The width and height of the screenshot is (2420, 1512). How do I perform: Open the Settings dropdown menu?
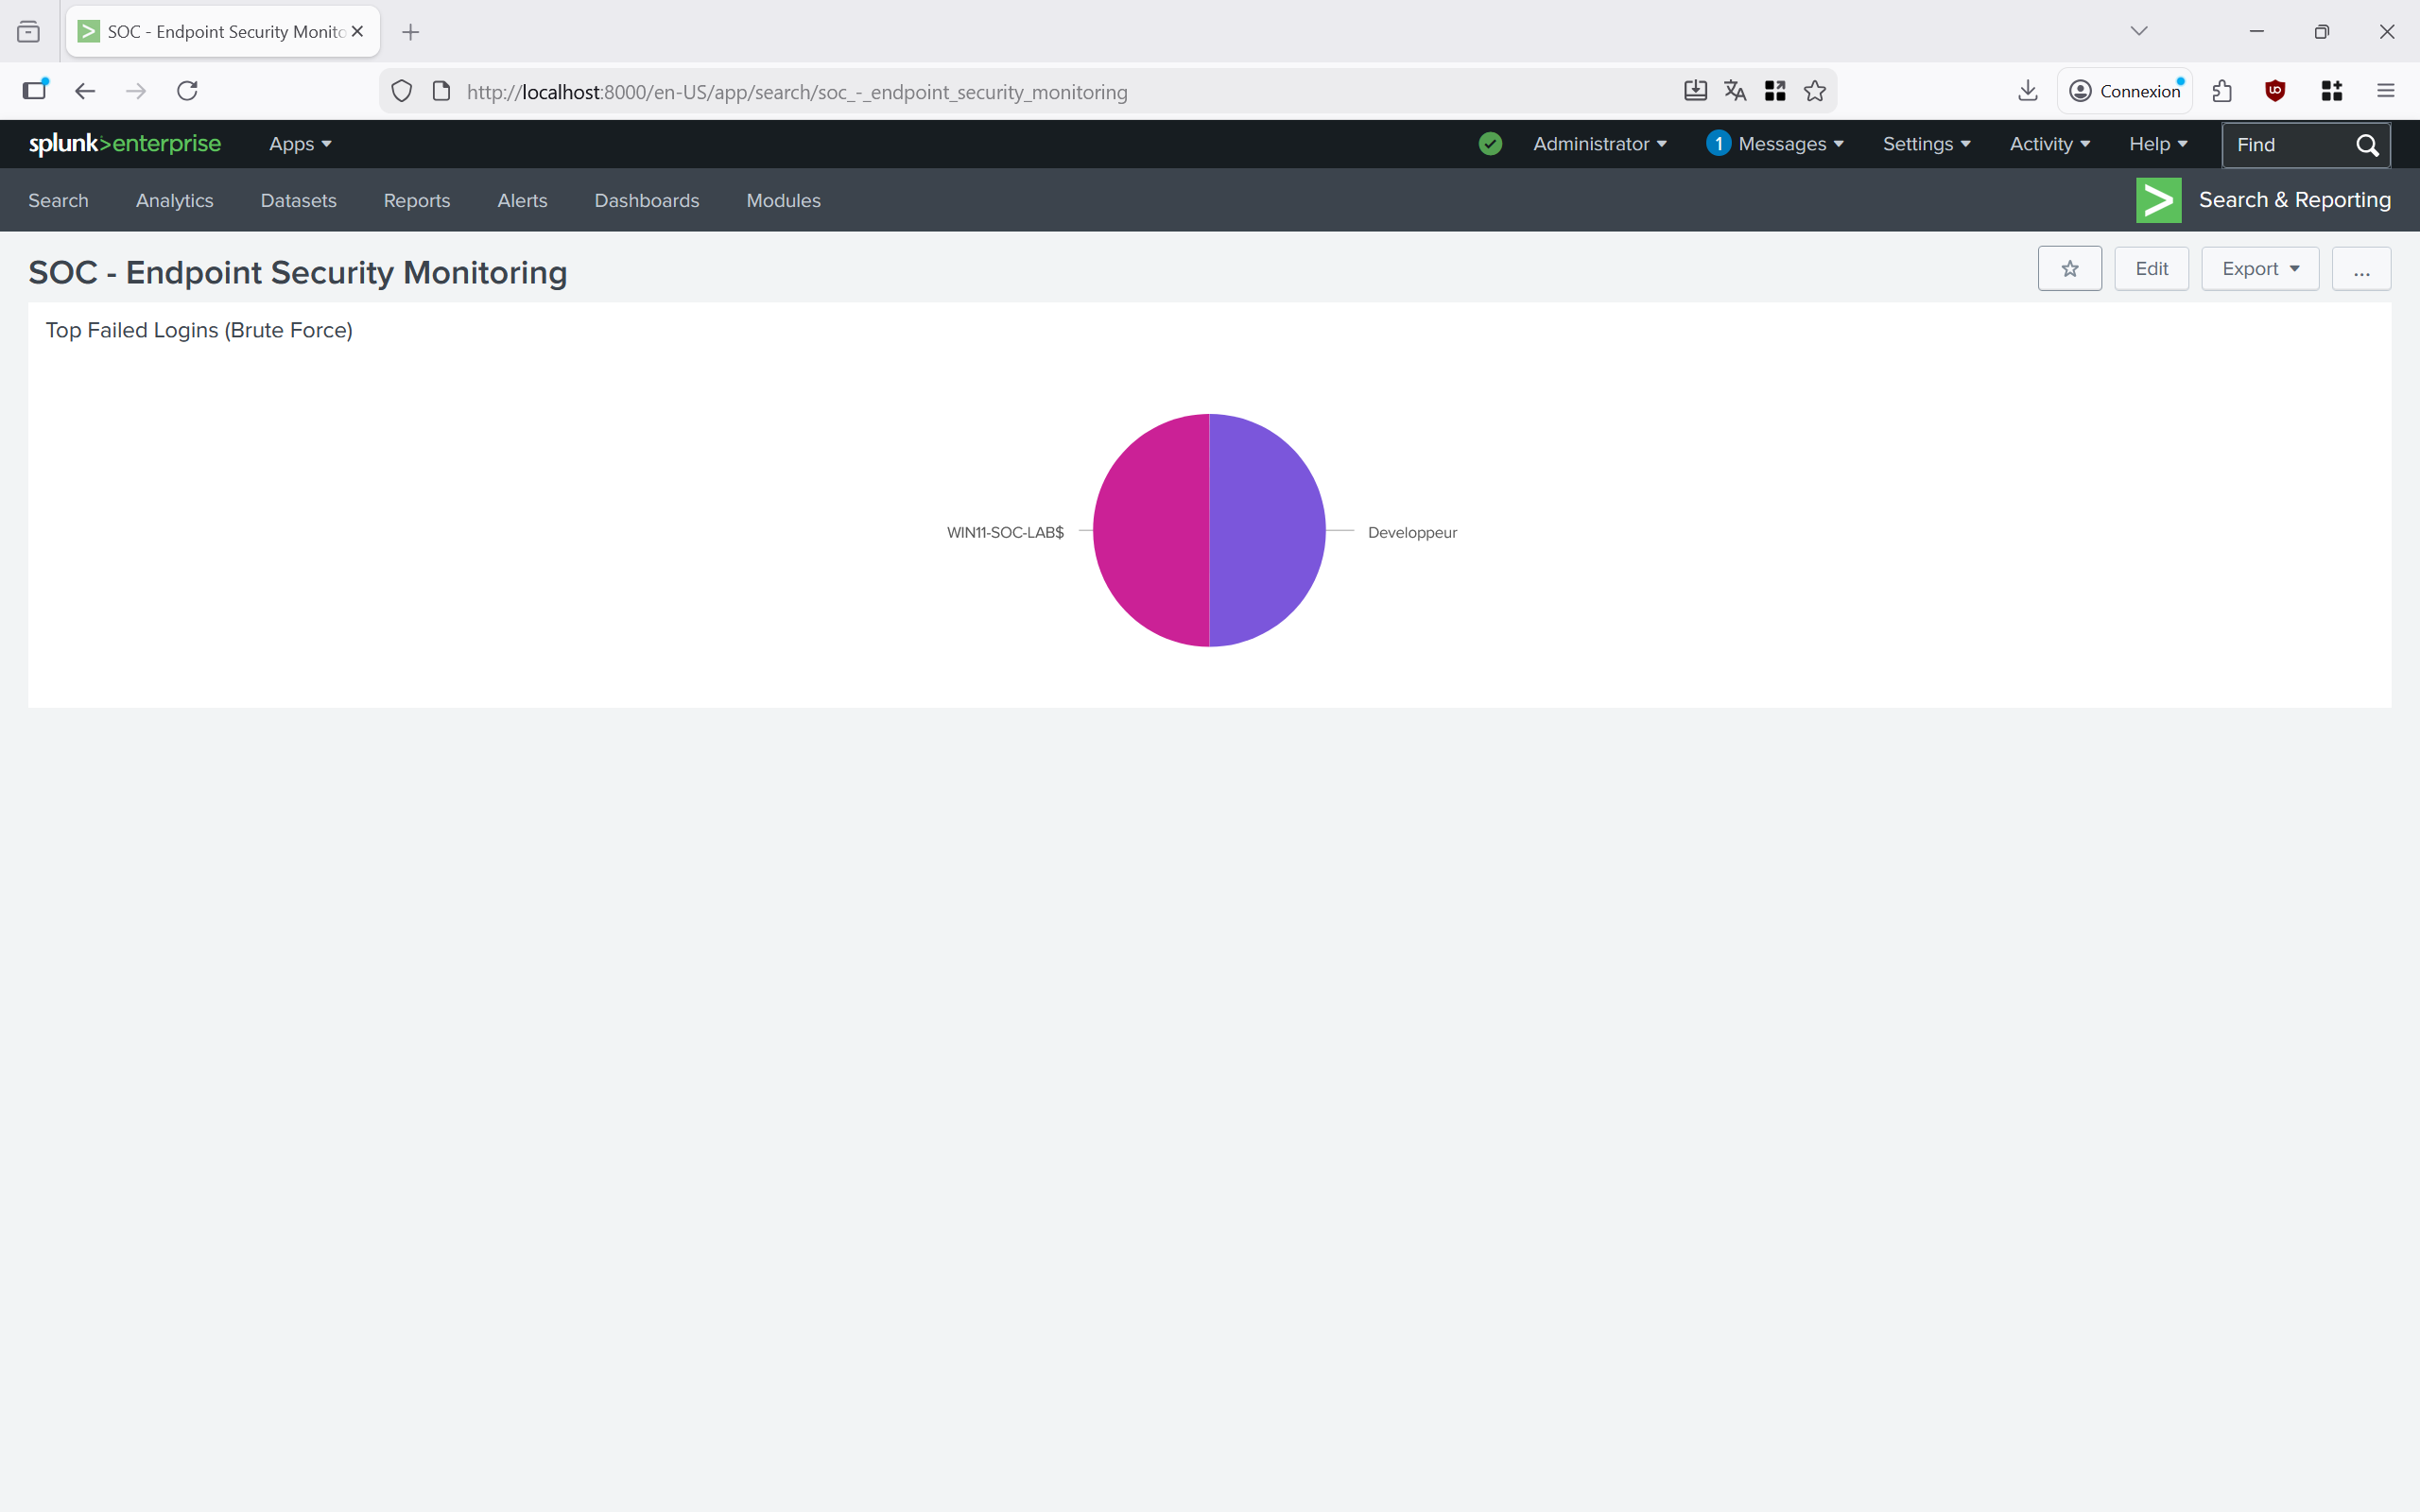point(1926,144)
